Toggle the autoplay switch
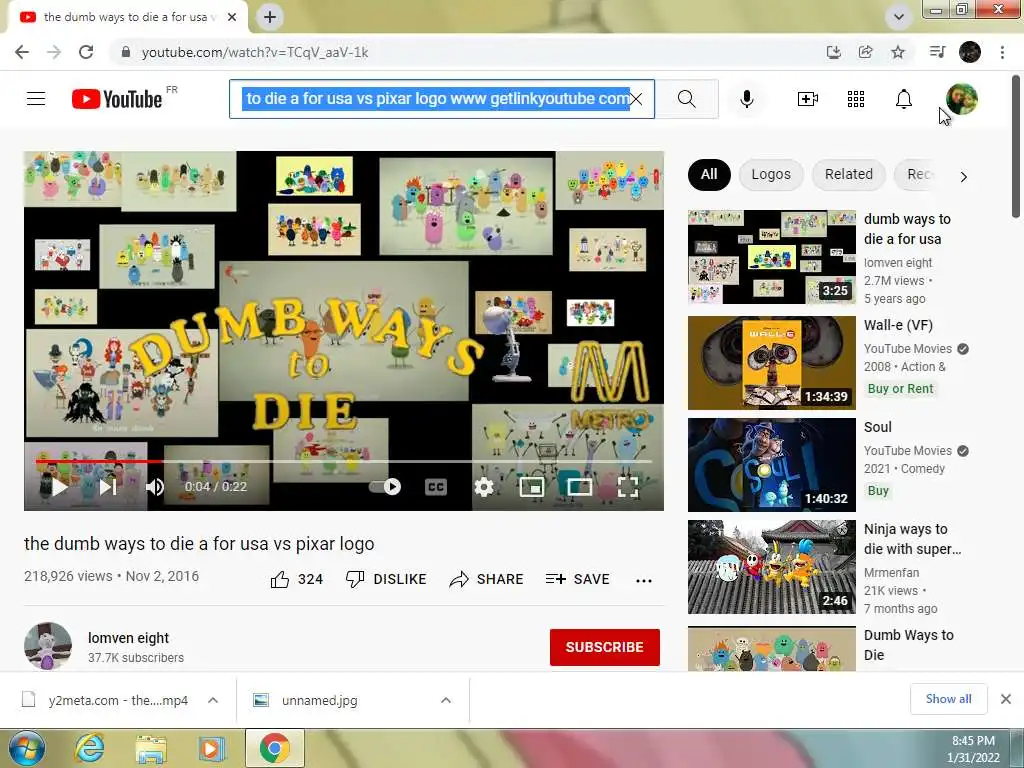This screenshot has height=768, width=1024. click(385, 487)
